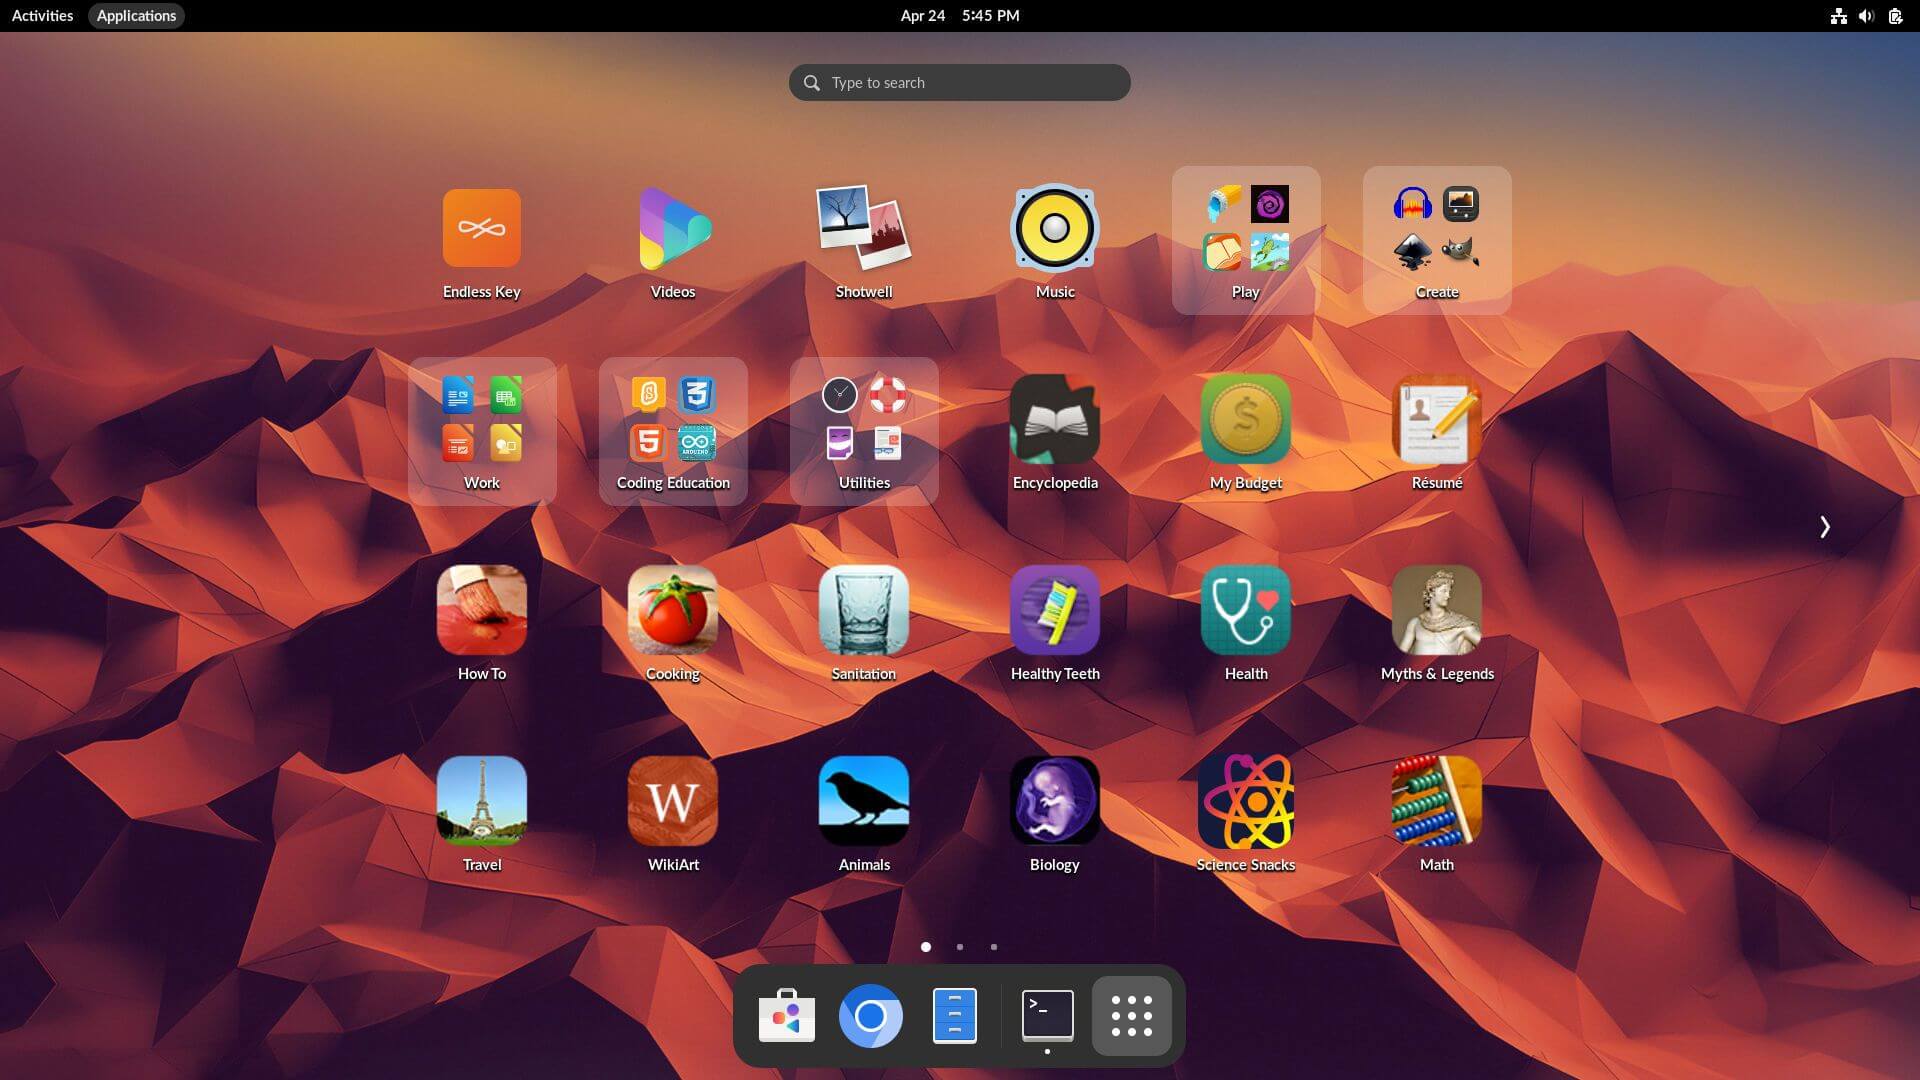Open Science Snacks
The height and width of the screenshot is (1080, 1920).
click(1245, 801)
